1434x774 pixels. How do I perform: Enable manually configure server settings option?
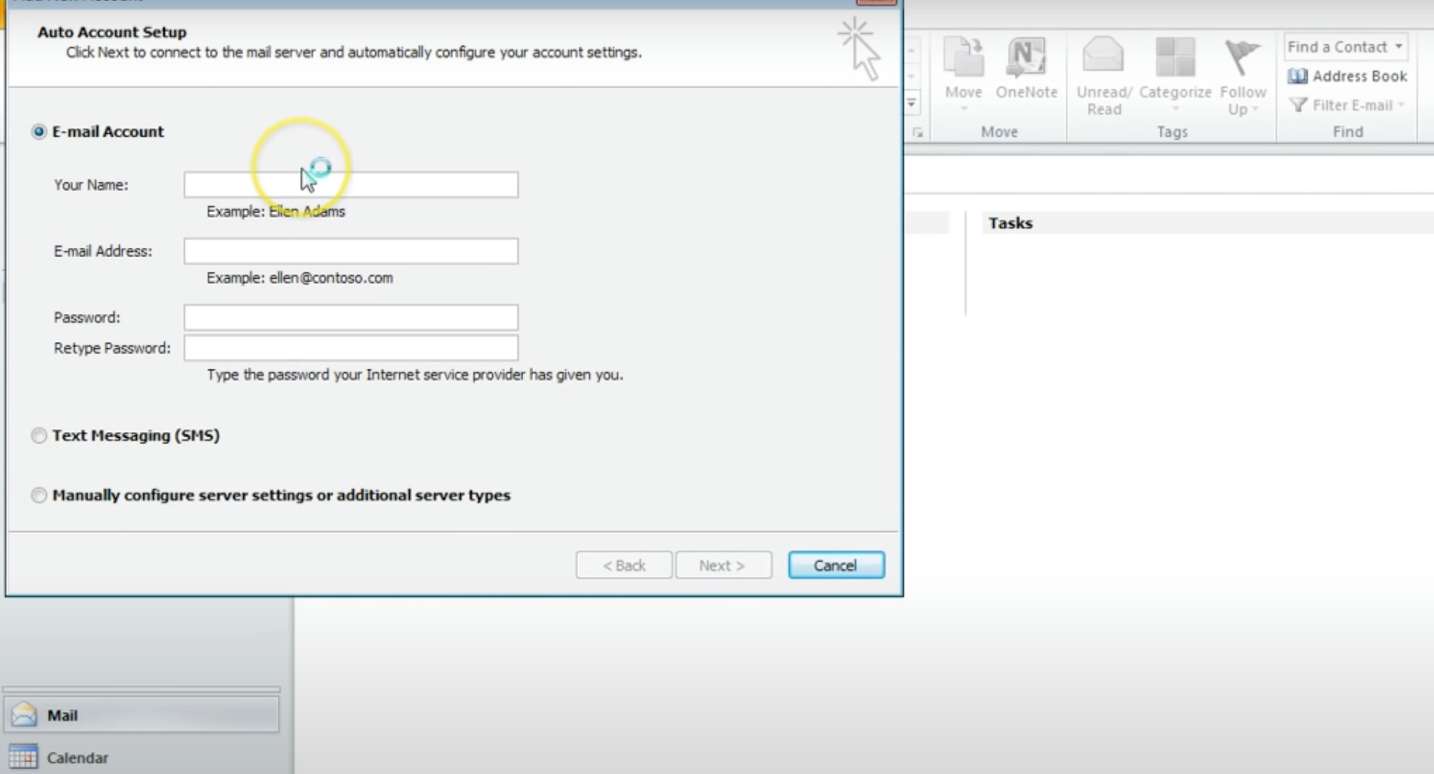(x=39, y=495)
